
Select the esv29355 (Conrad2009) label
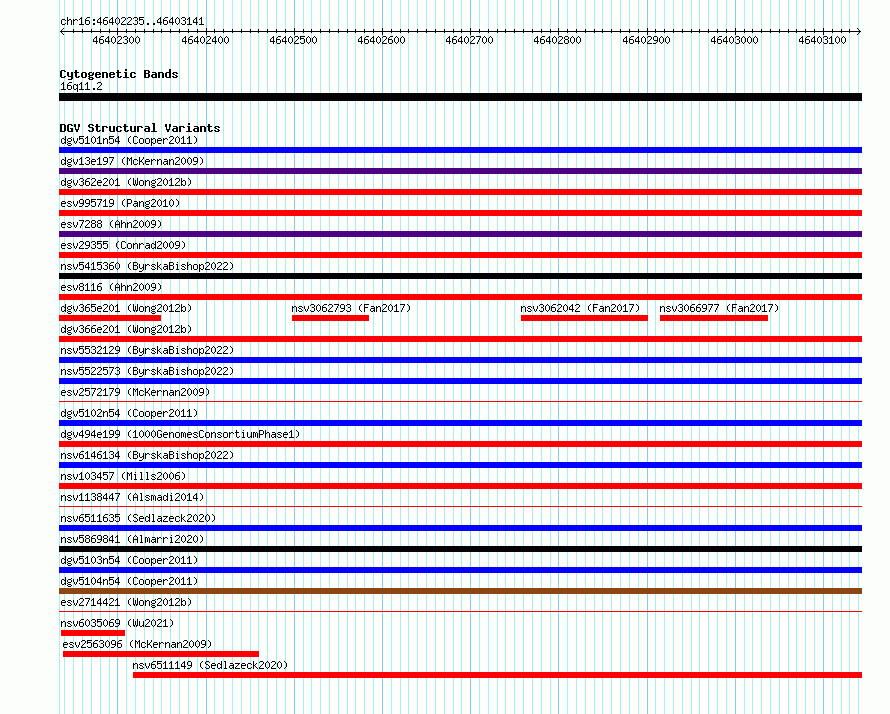[123, 245]
